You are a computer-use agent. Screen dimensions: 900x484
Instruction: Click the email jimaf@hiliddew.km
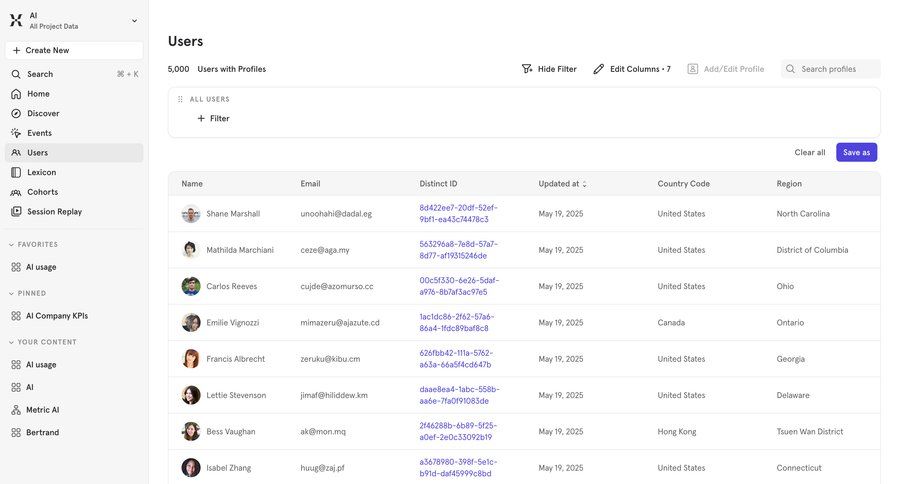[334, 395]
